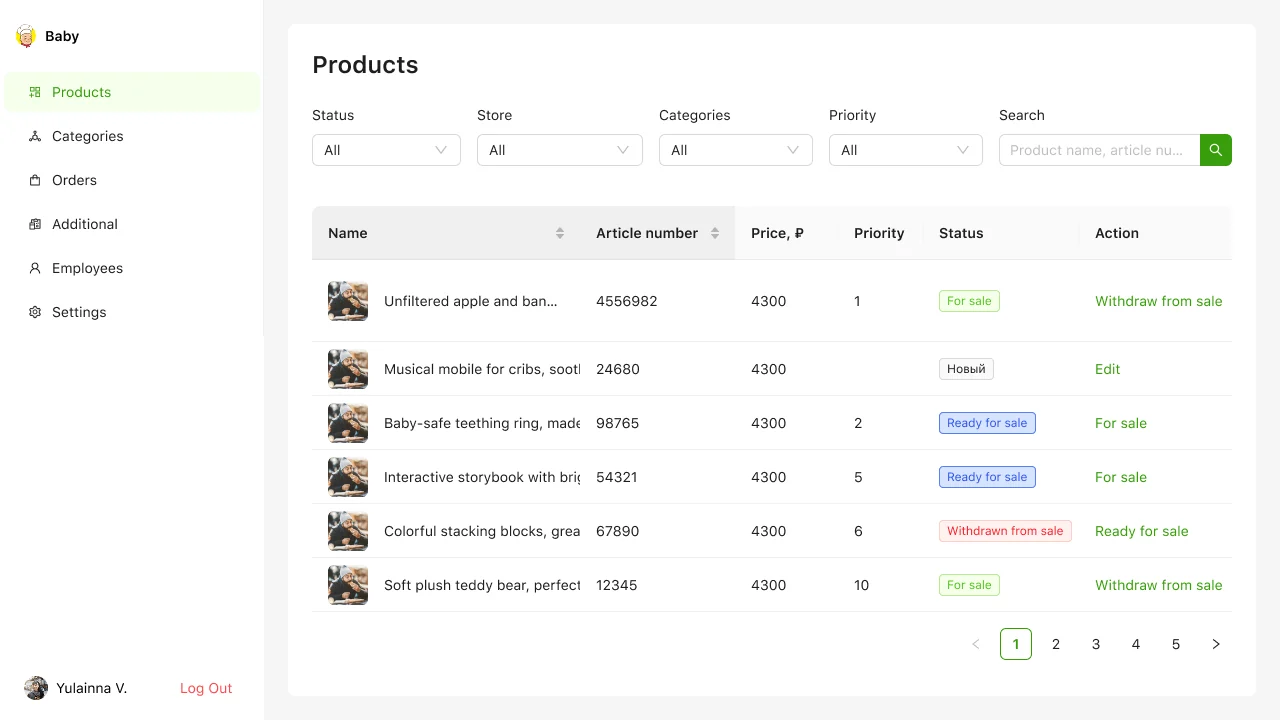Go to page 5
This screenshot has width=1280, height=720.
(1176, 644)
